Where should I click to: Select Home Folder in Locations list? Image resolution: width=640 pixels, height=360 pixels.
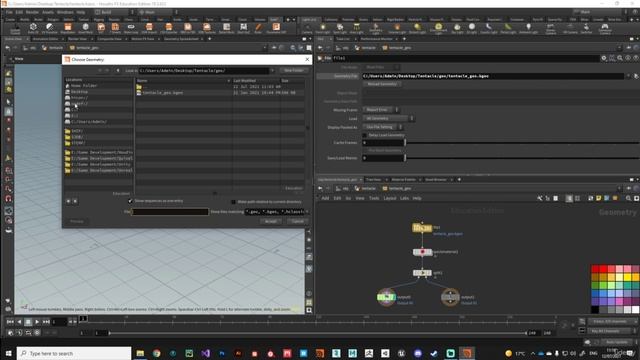click(x=84, y=86)
